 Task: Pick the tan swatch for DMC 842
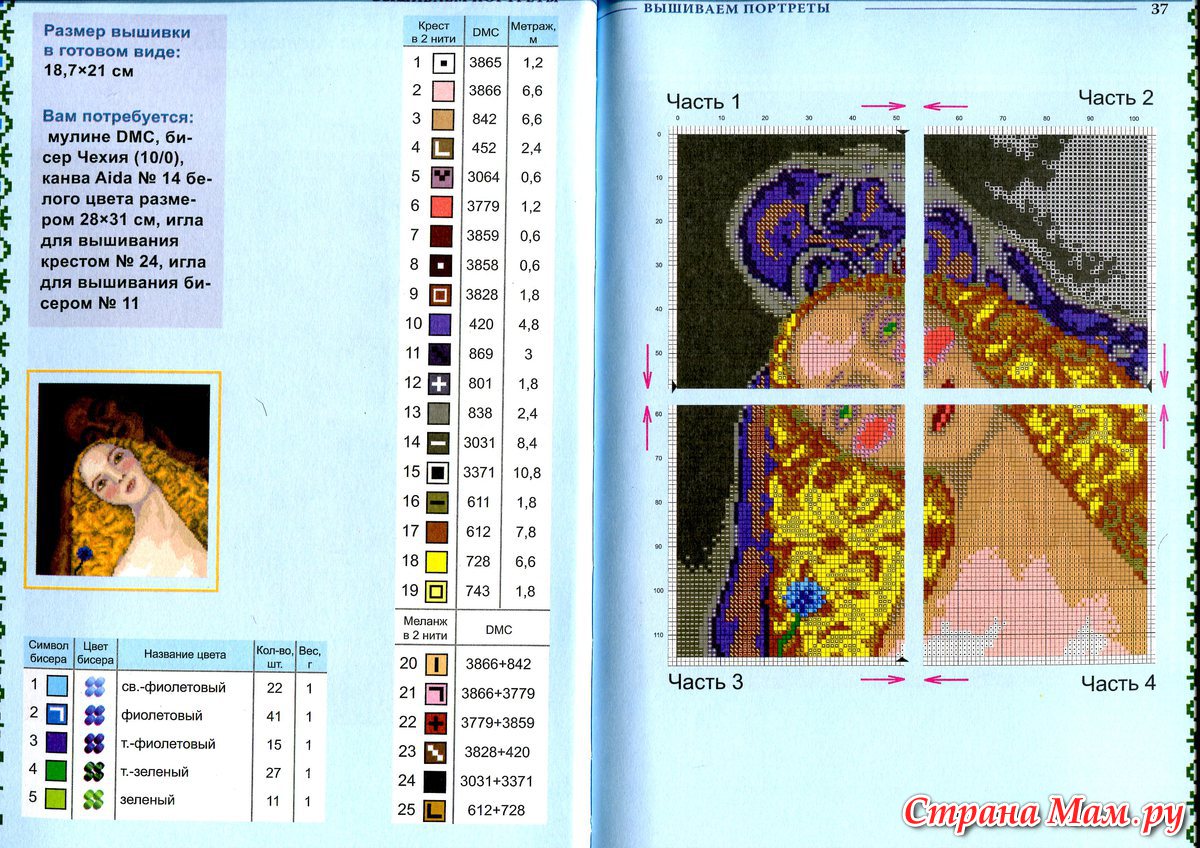pyautogui.click(x=443, y=120)
